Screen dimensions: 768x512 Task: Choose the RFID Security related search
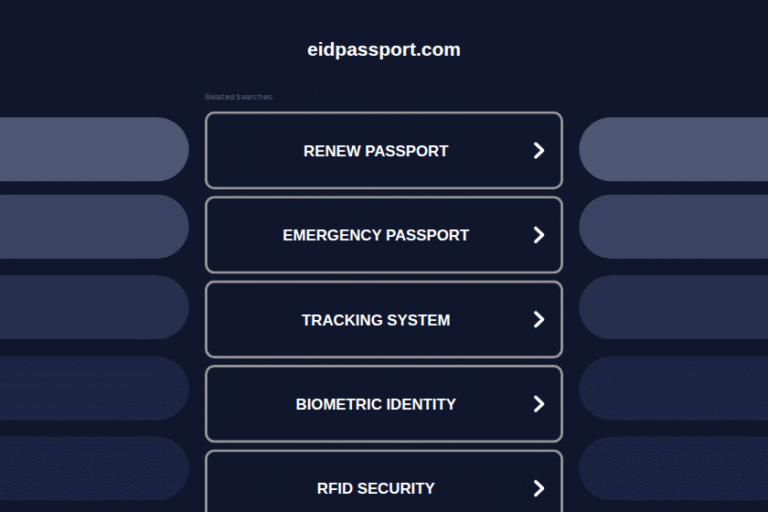coord(376,488)
